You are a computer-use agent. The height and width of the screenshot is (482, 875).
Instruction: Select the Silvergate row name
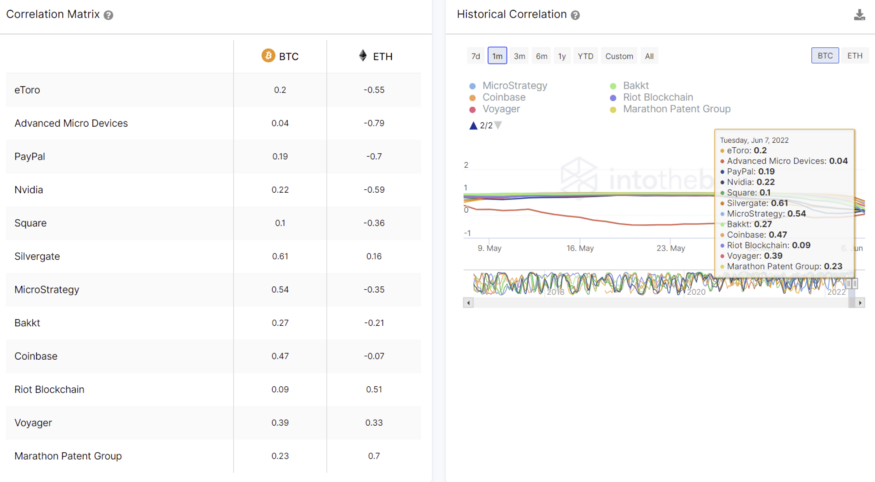pyautogui.click(x=37, y=256)
